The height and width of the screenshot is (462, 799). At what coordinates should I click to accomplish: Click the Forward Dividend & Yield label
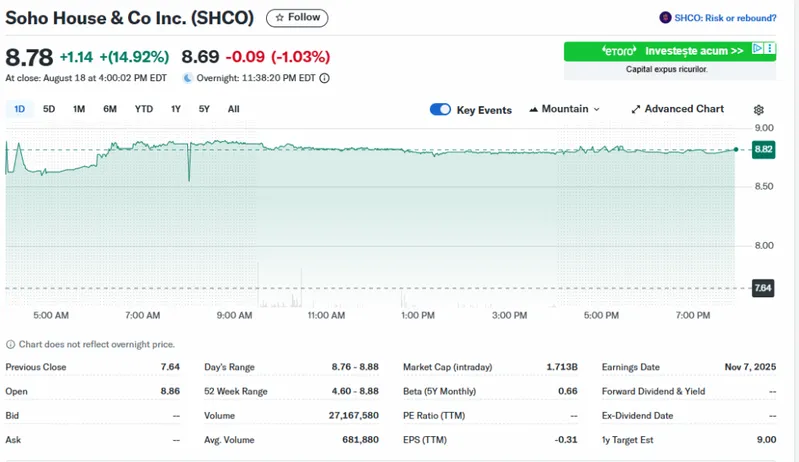(653, 392)
